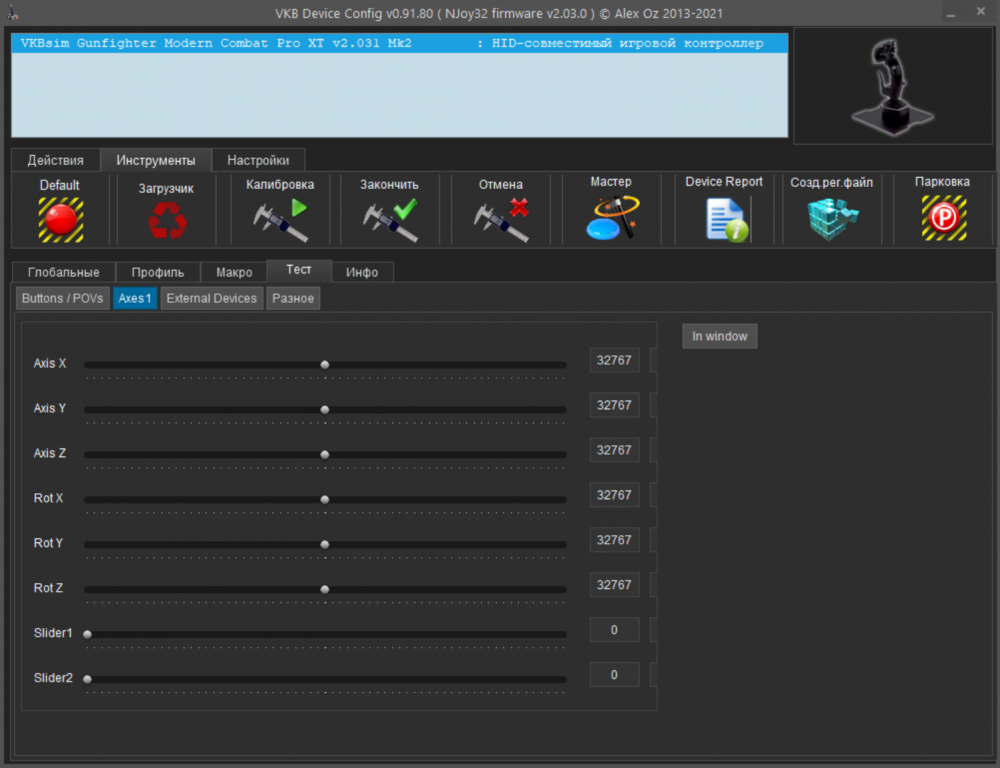Switch to the Инструменты tab

click(x=156, y=159)
